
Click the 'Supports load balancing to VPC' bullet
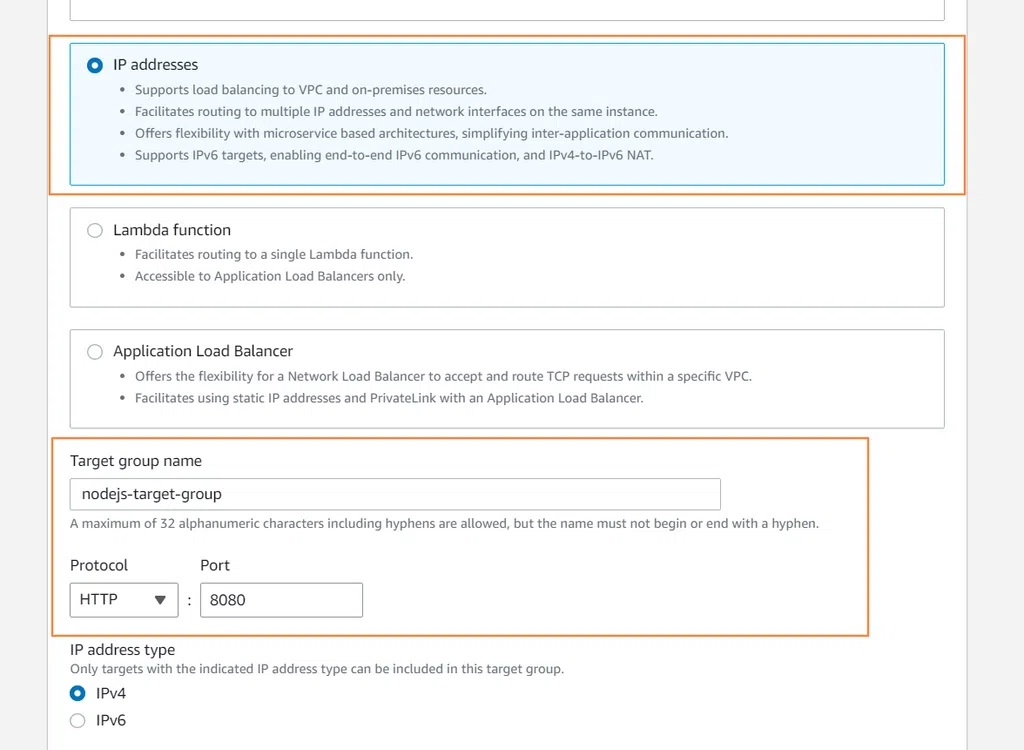[311, 90]
